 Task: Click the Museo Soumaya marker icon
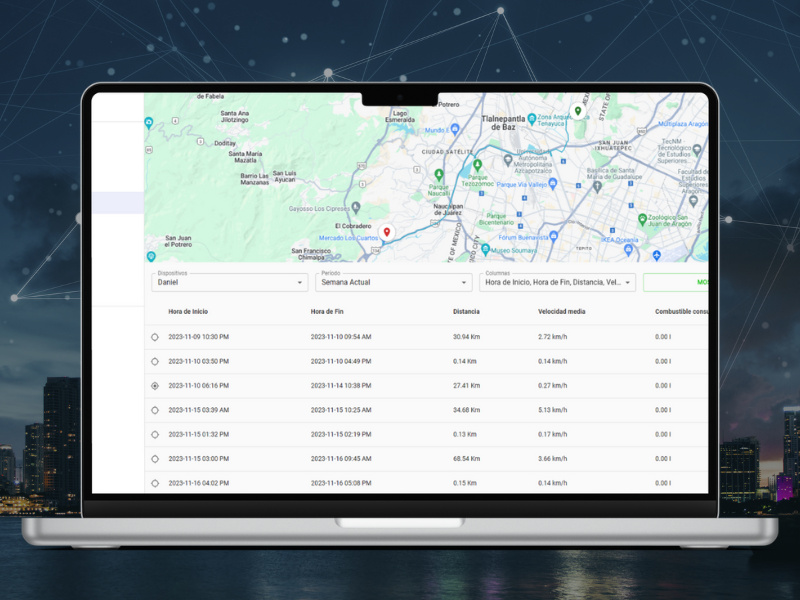tap(485, 249)
